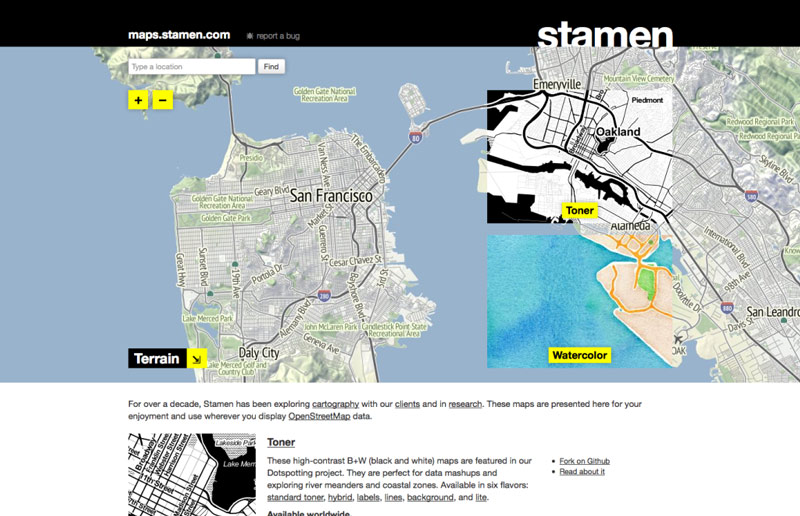Image resolution: width=800 pixels, height=516 pixels.
Task: Click the Golden Gate Park label
Action: click(226, 218)
